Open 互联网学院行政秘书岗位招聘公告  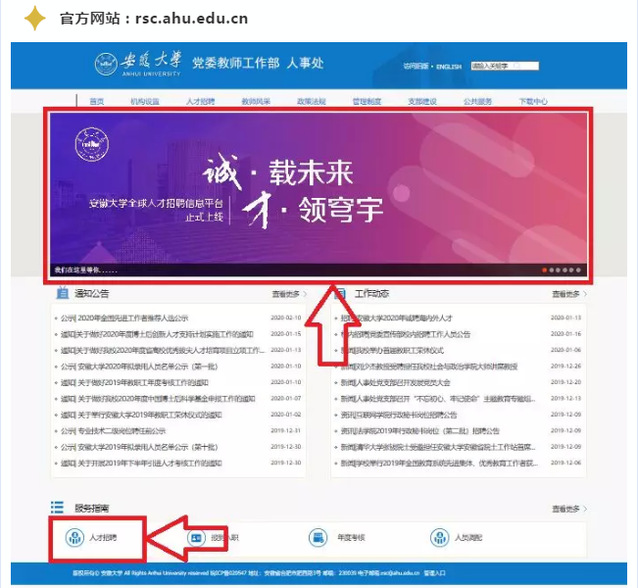pos(398,415)
